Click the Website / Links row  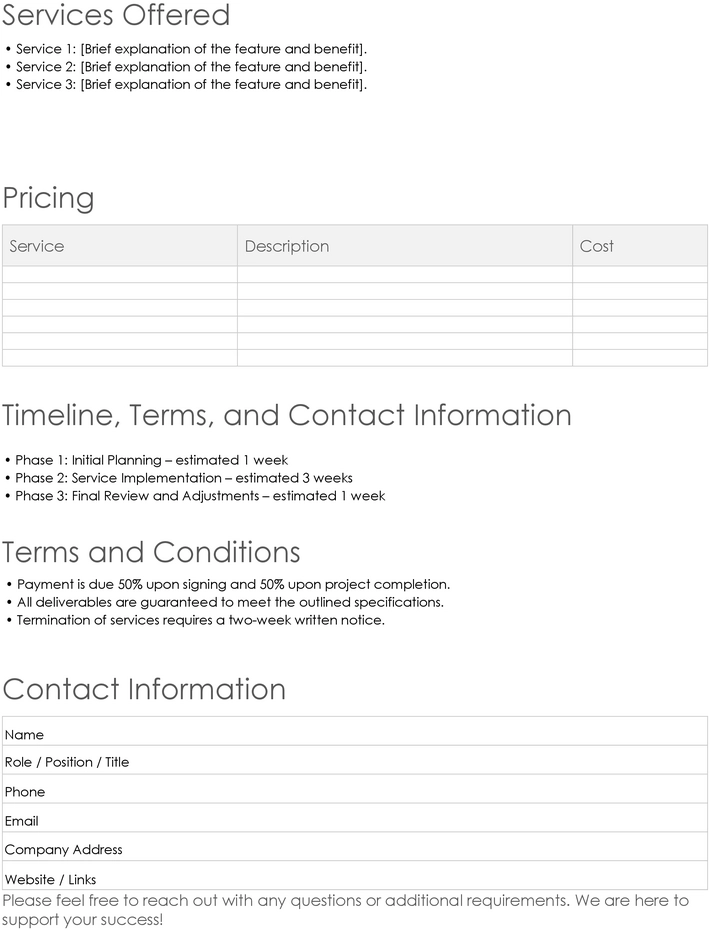[355, 876]
